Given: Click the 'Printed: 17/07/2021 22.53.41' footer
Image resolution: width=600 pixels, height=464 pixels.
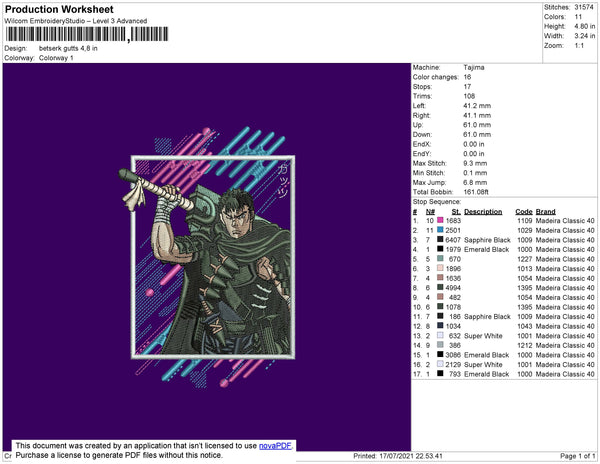Looking at the screenshot, I should pos(398,456).
